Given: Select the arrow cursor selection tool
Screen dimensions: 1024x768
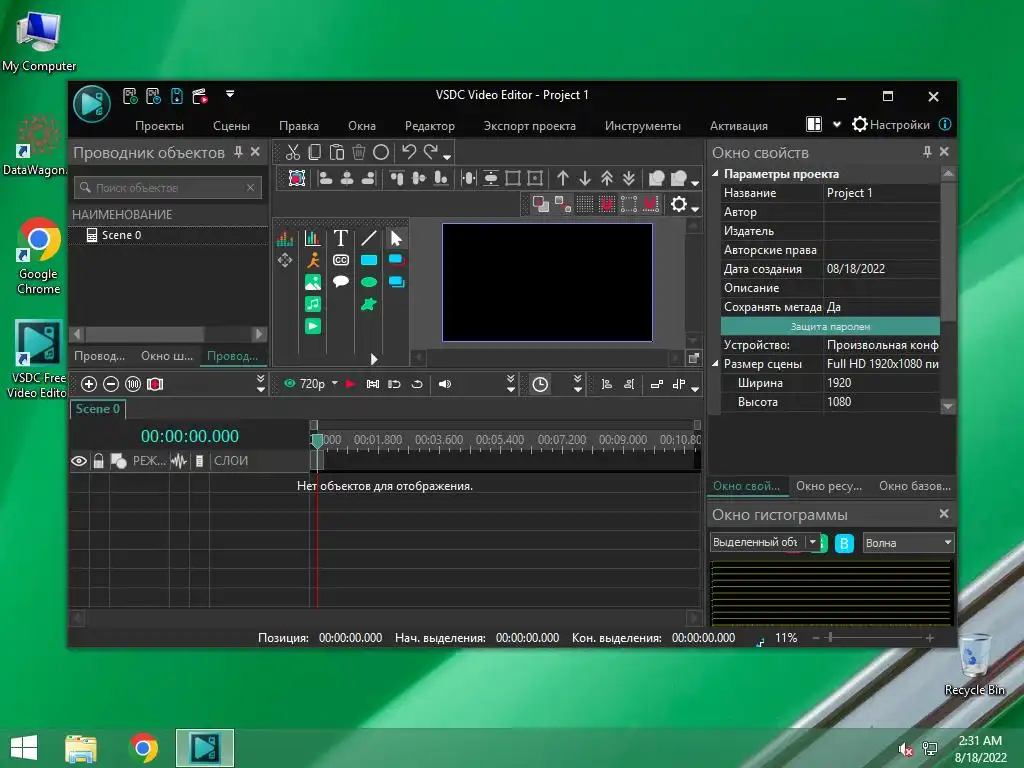Looking at the screenshot, I should [x=396, y=238].
